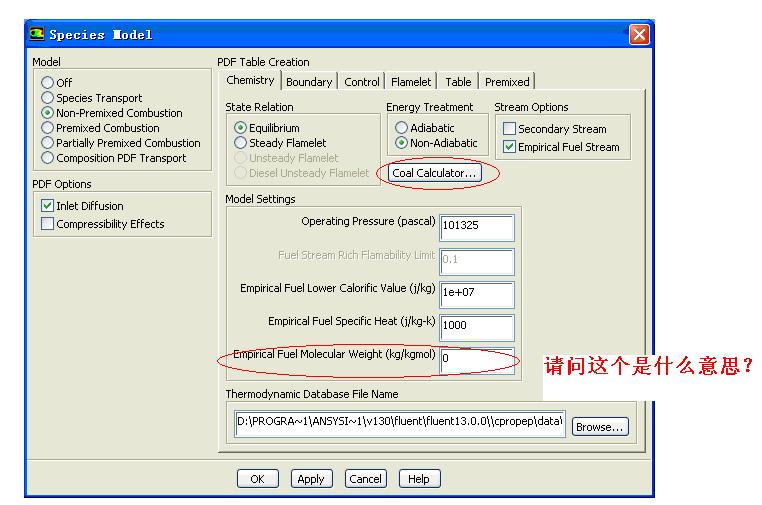Click the Browse button for database file
The image size is (762, 505).
pos(600,427)
